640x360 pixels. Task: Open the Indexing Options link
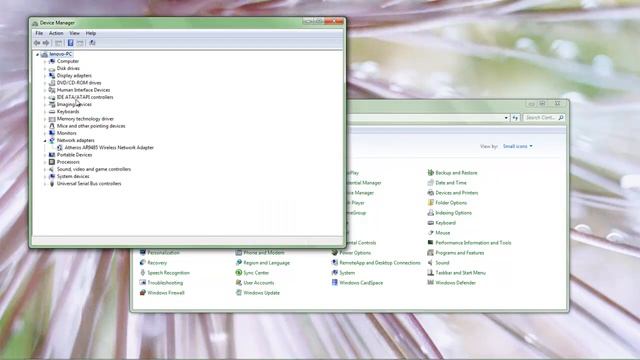[x=453, y=213]
